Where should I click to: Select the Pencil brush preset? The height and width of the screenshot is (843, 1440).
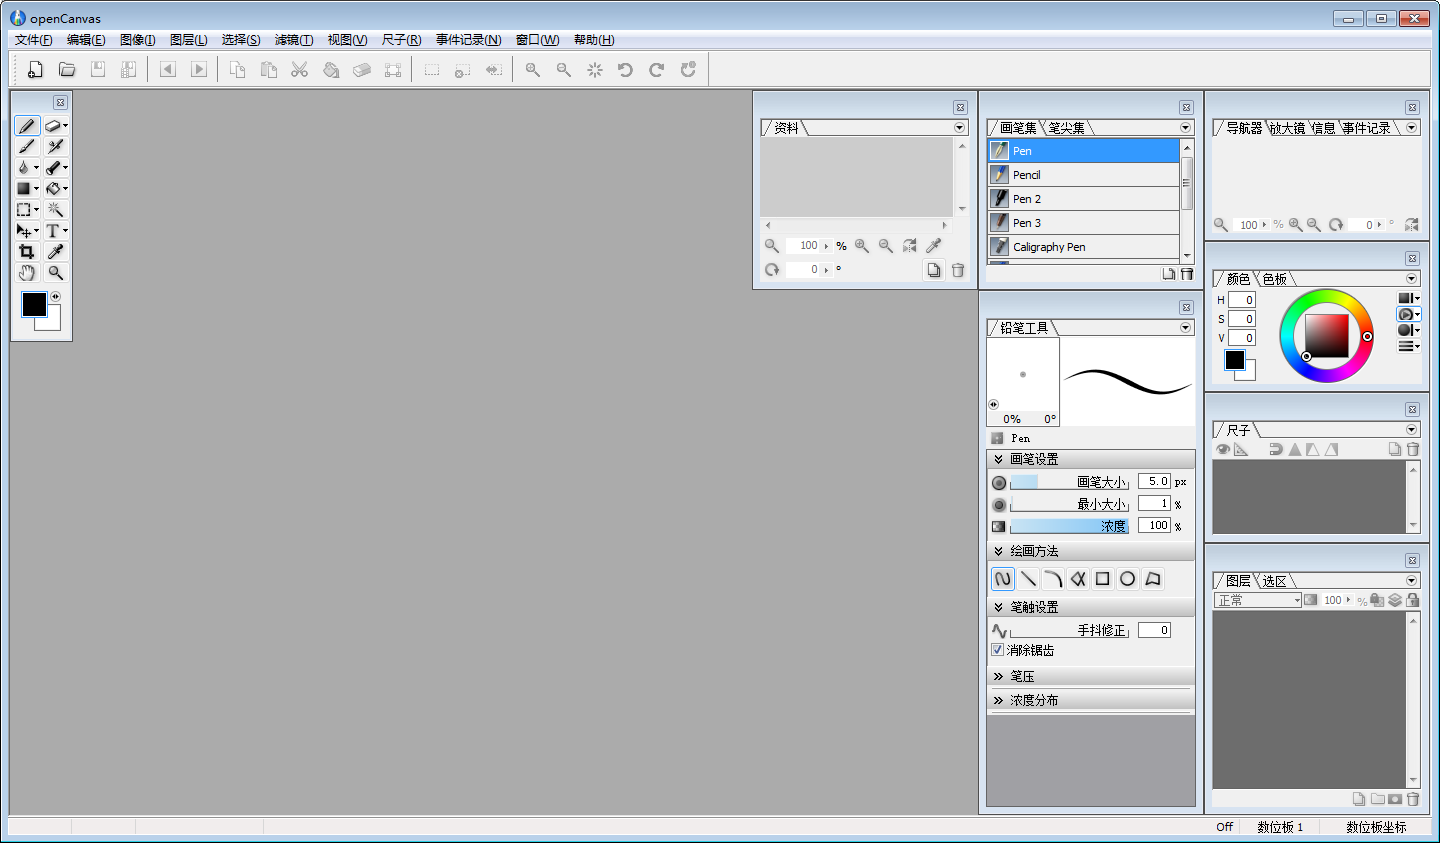(x=1084, y=175)
